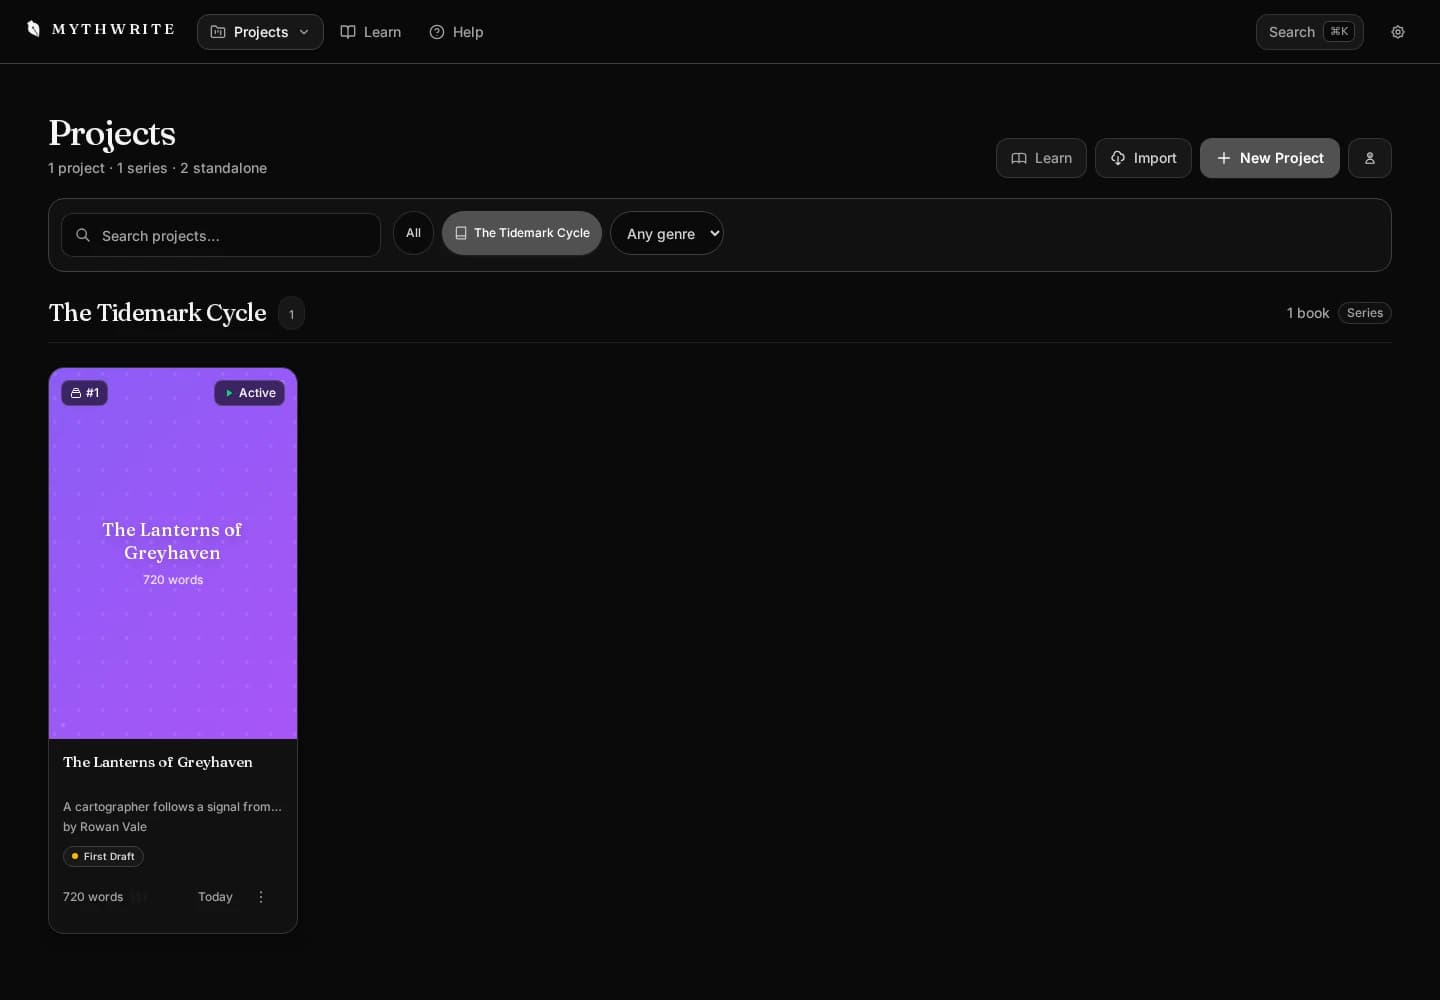Open The Lanterns of Greyhaven cover thumbnail

[x=173, y=554]
